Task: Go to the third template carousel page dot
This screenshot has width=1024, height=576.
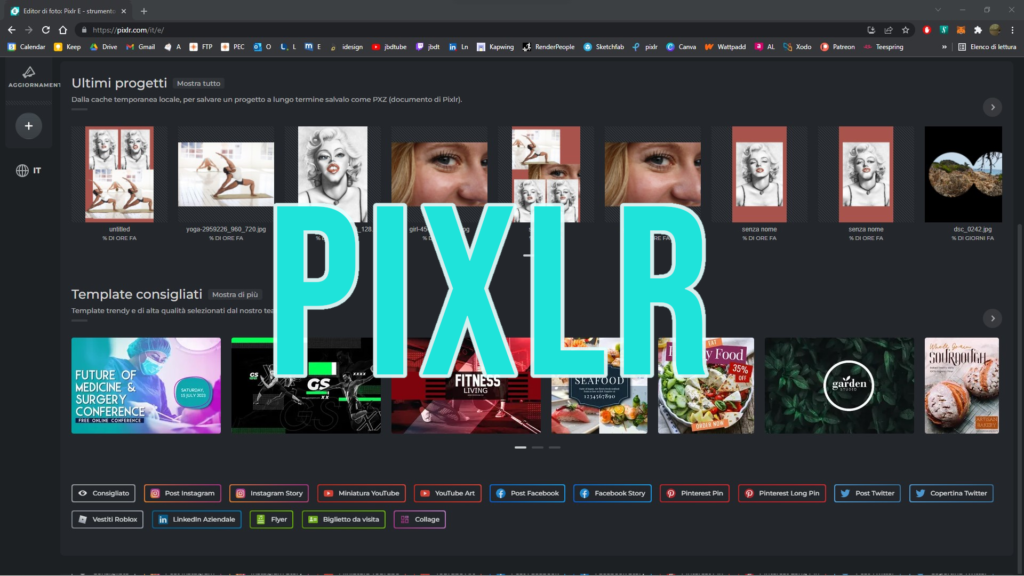Action: (x=554, y=447)
